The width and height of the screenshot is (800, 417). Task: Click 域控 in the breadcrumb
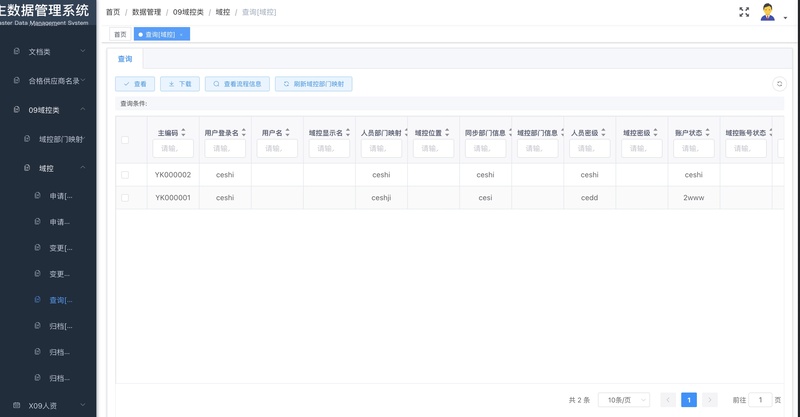coord(222,12)
